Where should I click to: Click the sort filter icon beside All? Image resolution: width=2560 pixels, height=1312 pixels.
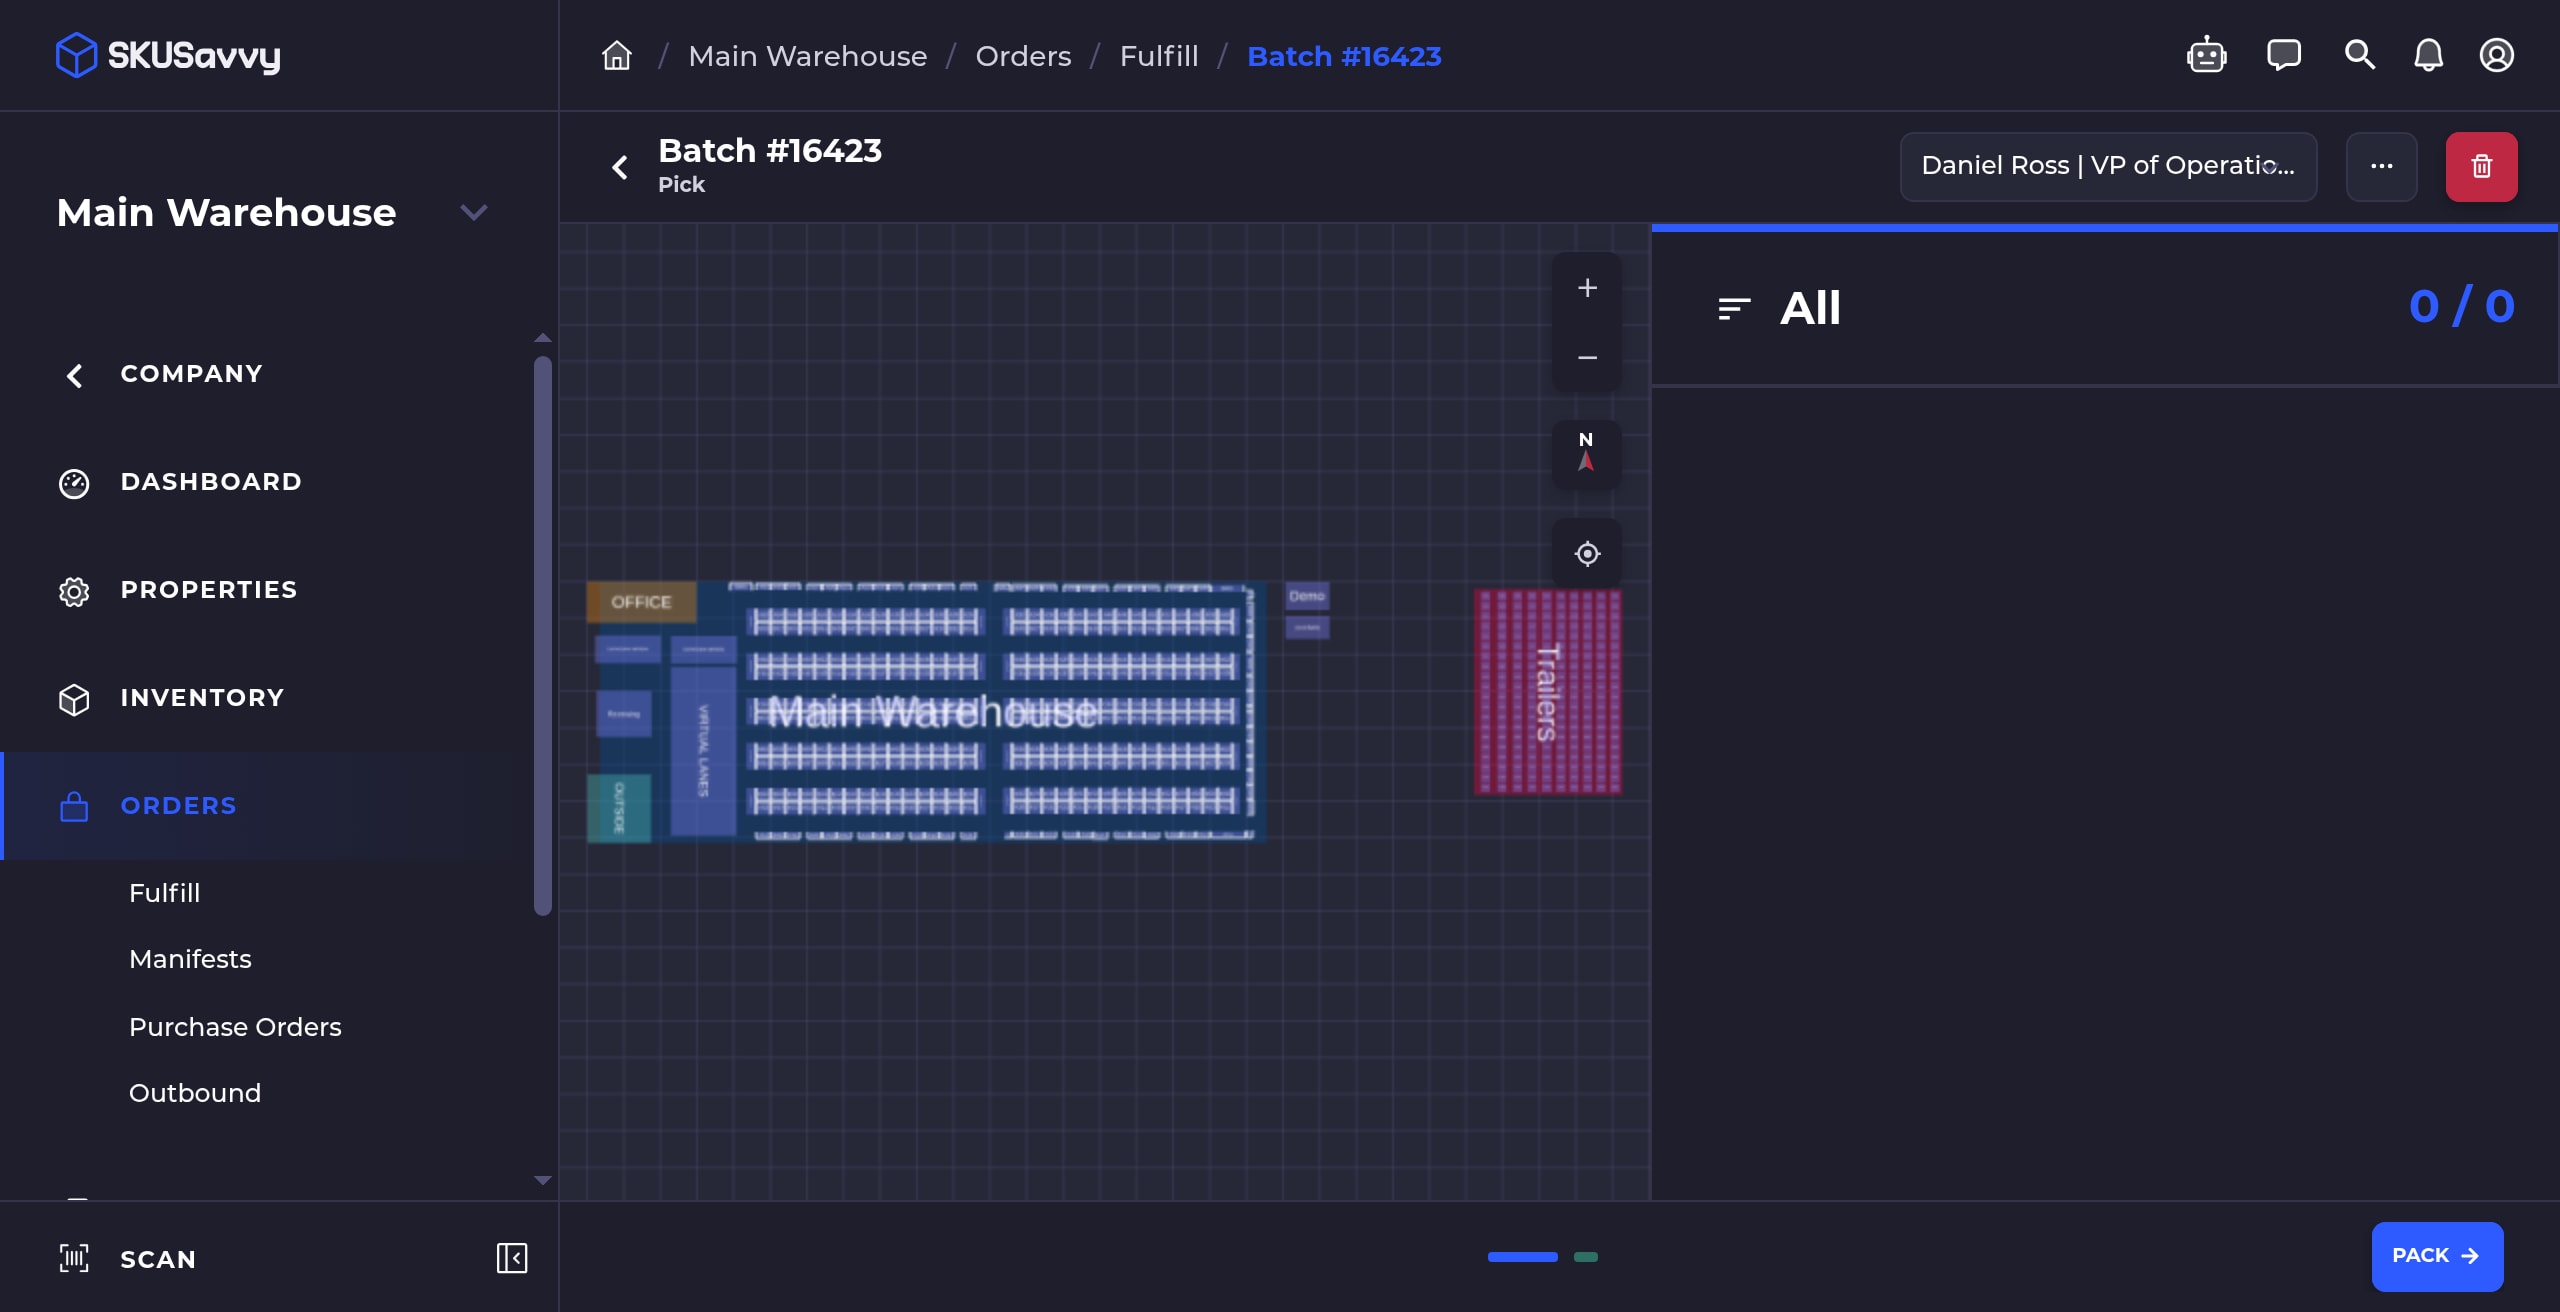(1734, 308)
